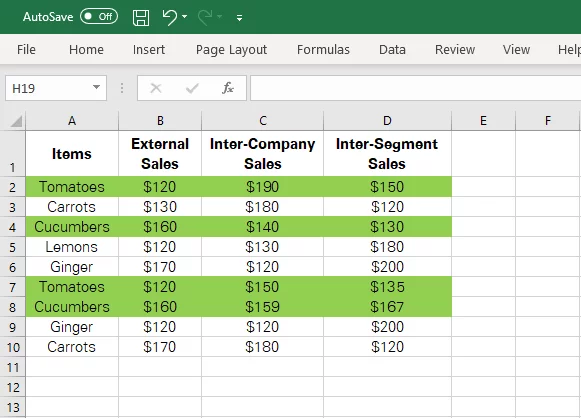Select row 7 header

13,287
